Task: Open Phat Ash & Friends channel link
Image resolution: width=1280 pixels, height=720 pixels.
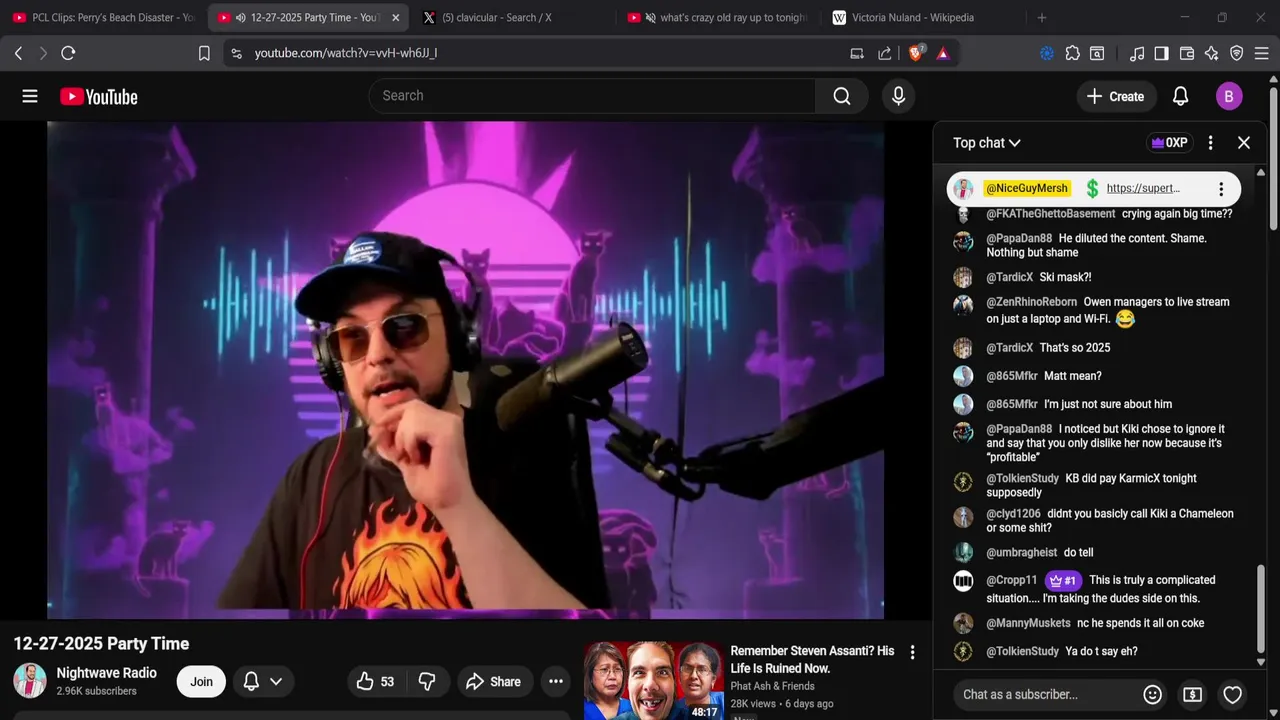Action: (x=772, y=686)
